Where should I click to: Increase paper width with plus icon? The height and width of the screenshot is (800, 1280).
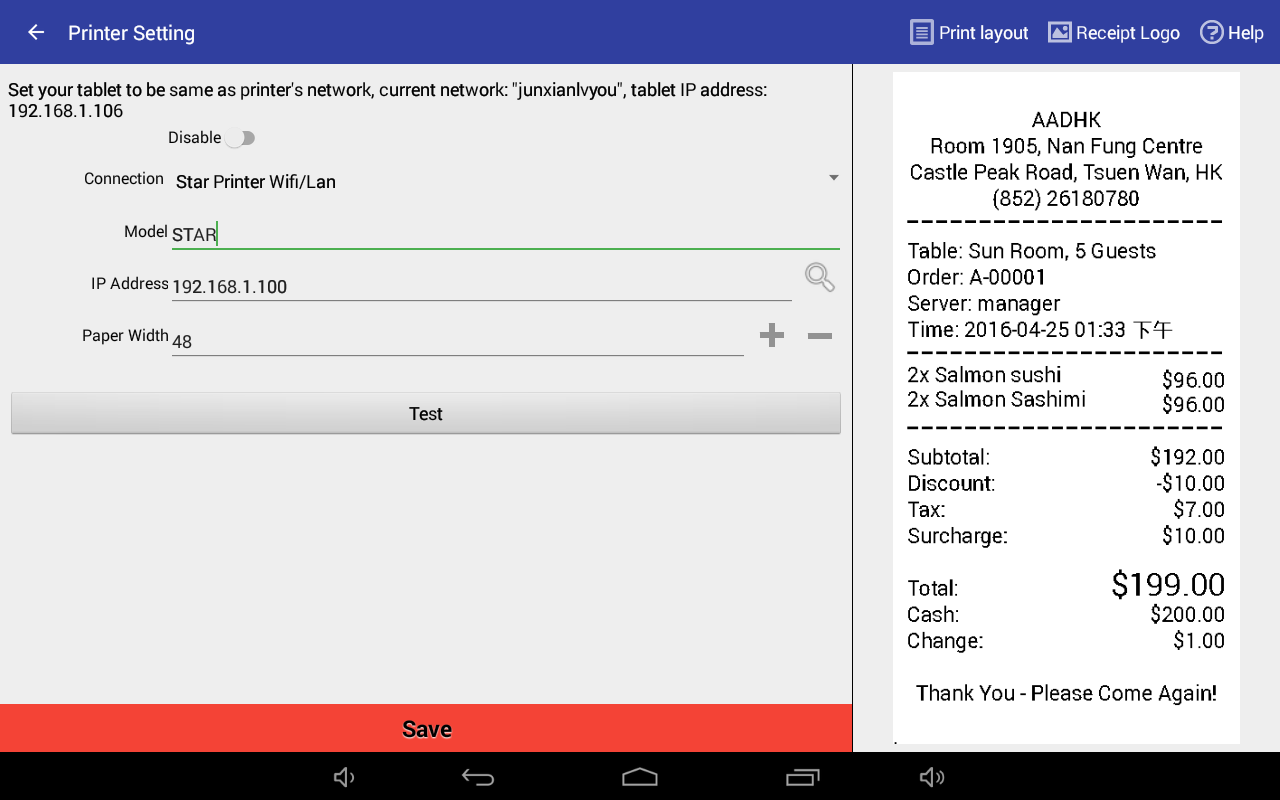click(x=772, y=336)
